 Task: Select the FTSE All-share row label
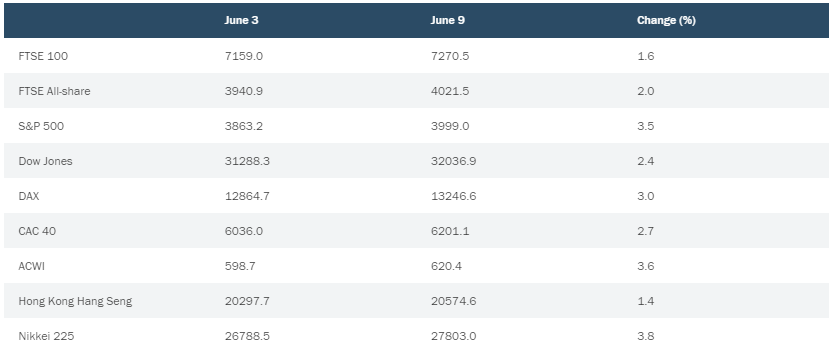pyautogui.click(x=54, y=91)
